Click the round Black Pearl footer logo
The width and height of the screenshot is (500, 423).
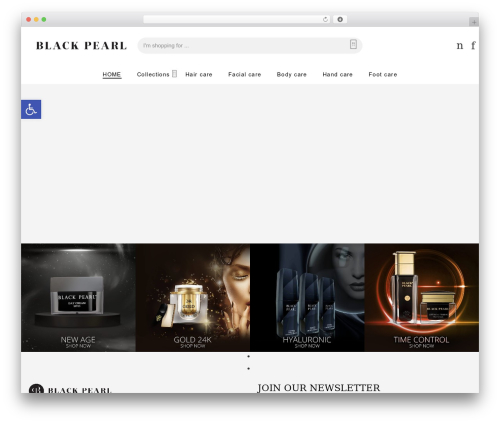pos(36,389)
